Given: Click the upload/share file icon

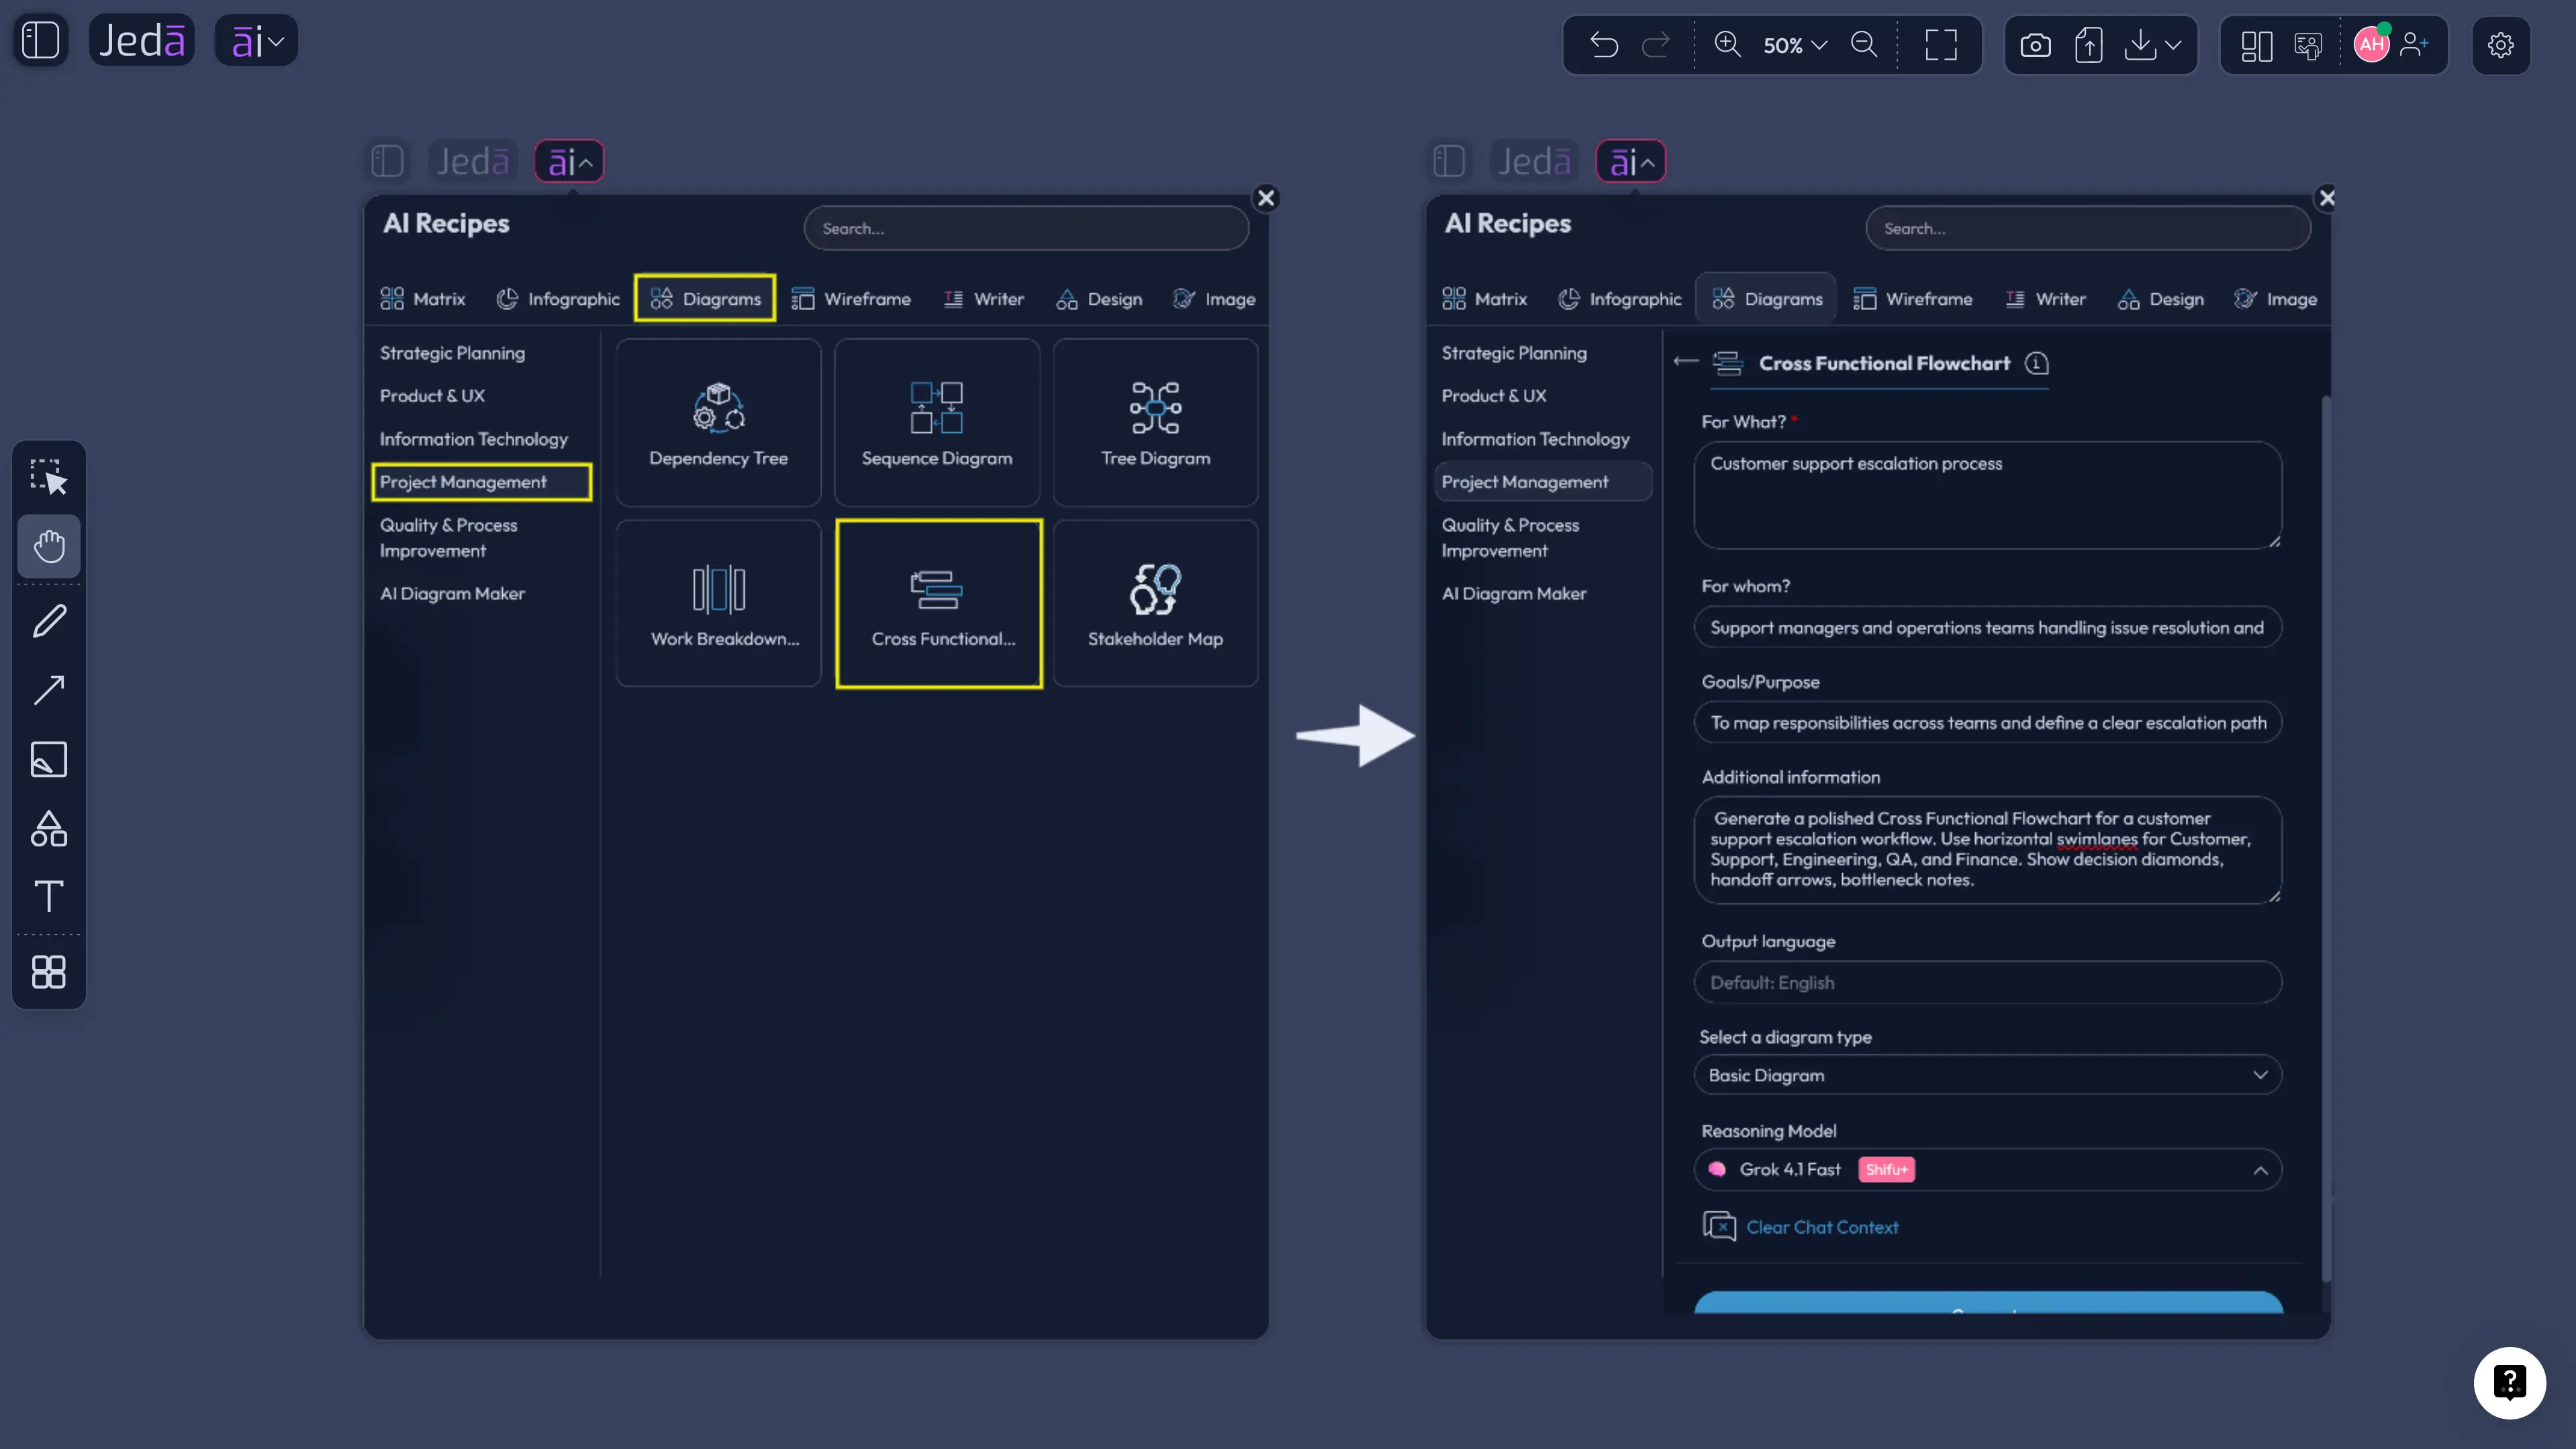Looking at the screenshot, I should (x=2088, y=45).
